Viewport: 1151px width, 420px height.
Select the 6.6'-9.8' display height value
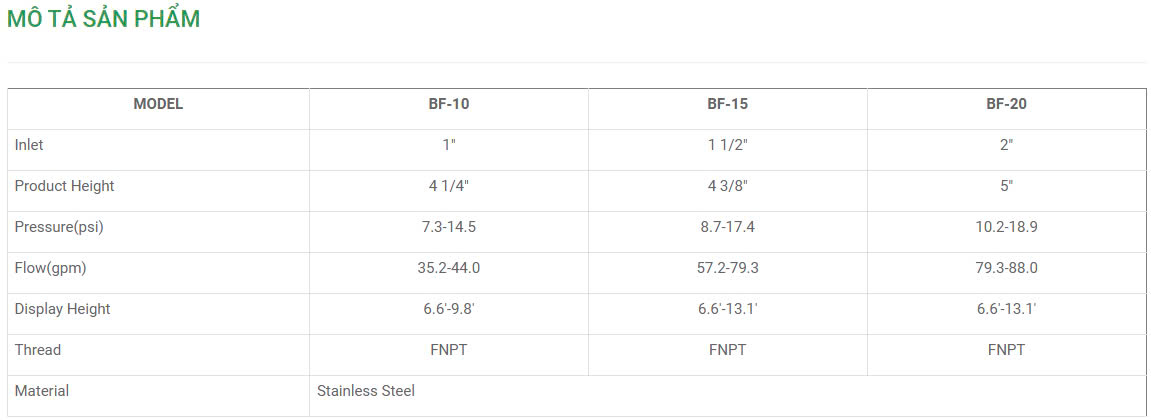pos(449,309)
